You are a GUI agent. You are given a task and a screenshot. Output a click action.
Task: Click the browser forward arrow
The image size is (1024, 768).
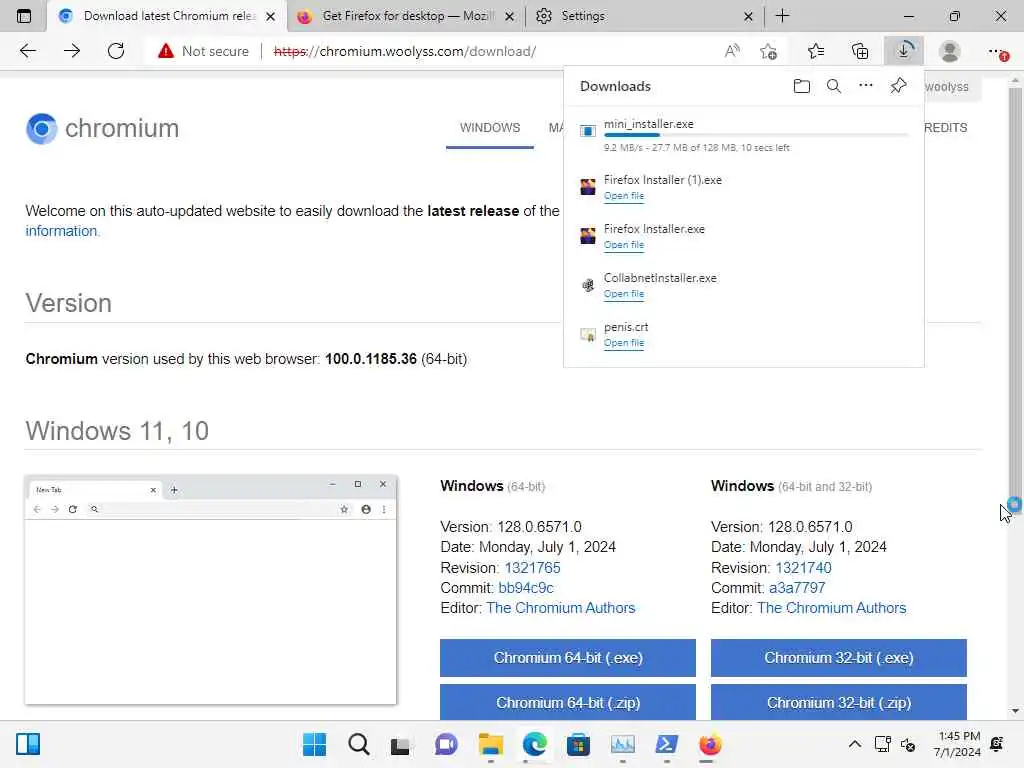72,51
